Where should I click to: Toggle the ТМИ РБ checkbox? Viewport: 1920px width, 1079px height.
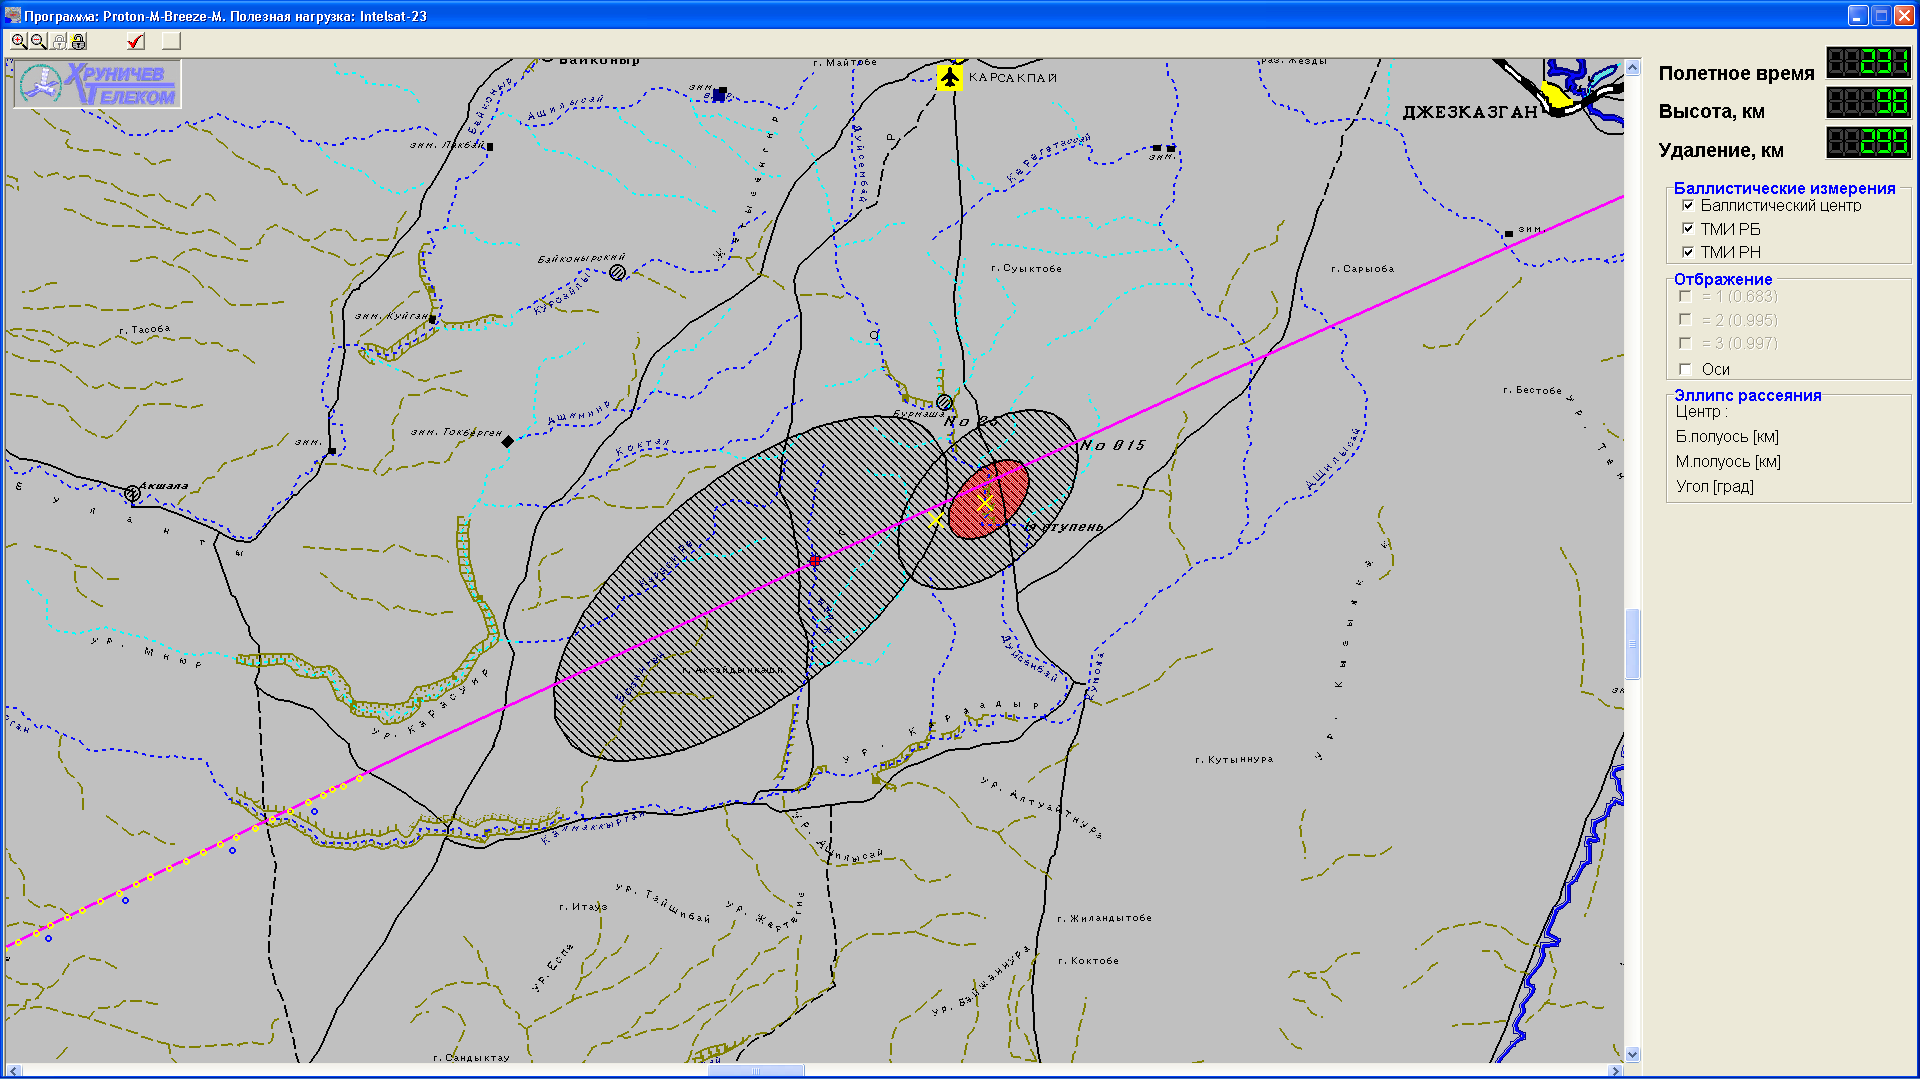(x=1688, y=229)
